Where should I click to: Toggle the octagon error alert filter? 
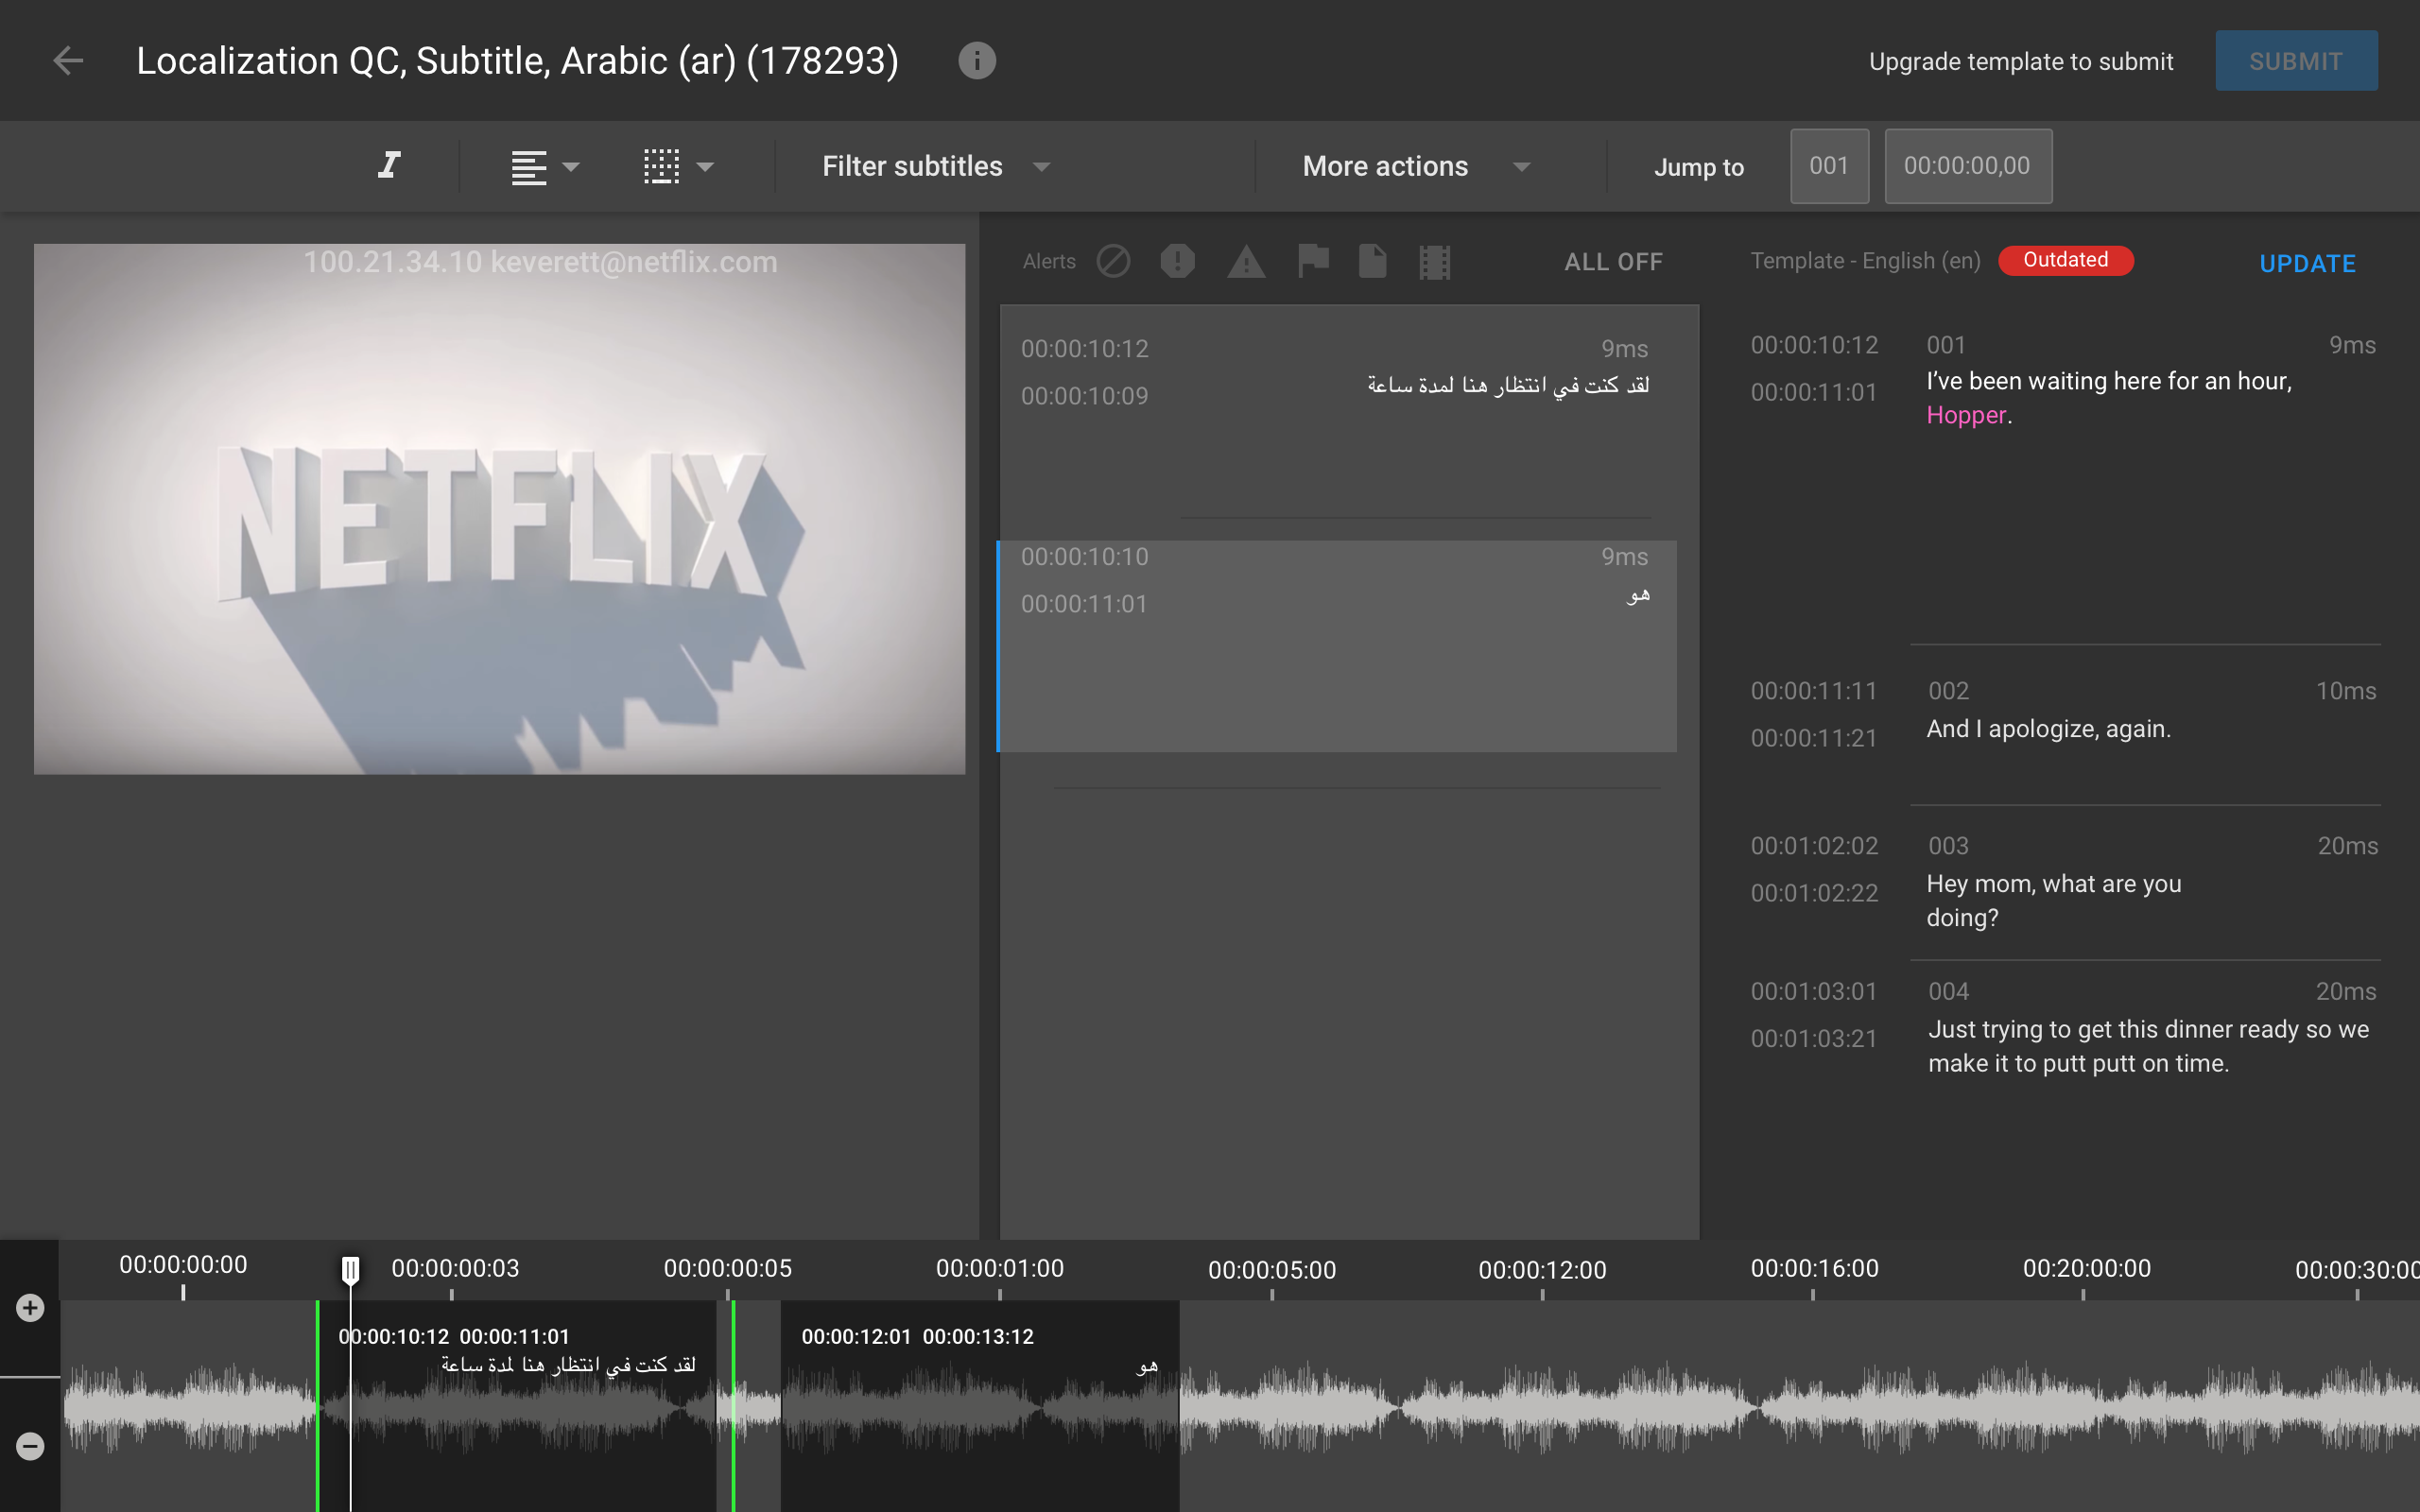pyautogui.click(x=1177, y=262)
